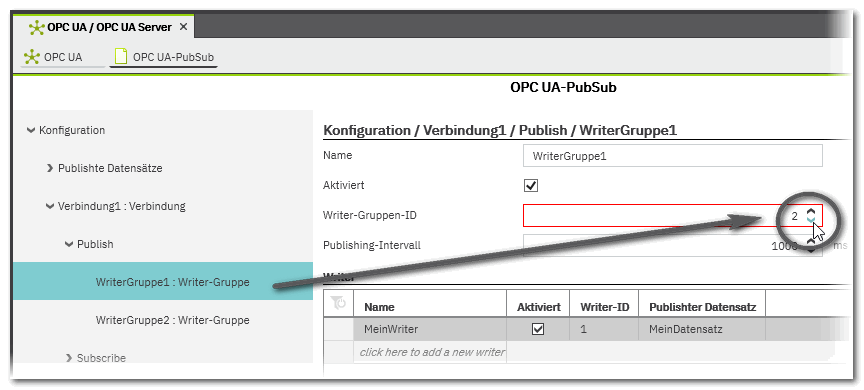Decrease the Writer-Gruppen-ID value with down arrow
This screenshot has height=390, width=864.
click(x=811, y=219)
